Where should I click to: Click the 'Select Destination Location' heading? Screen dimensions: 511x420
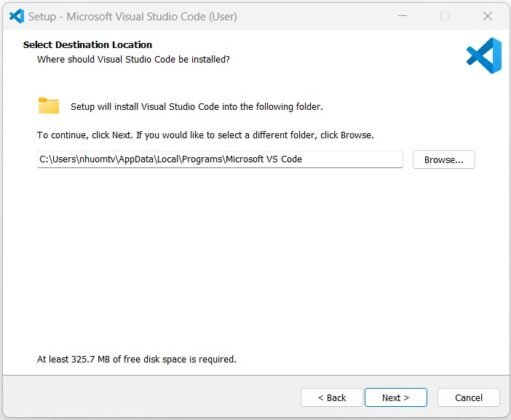coord(88,45)
